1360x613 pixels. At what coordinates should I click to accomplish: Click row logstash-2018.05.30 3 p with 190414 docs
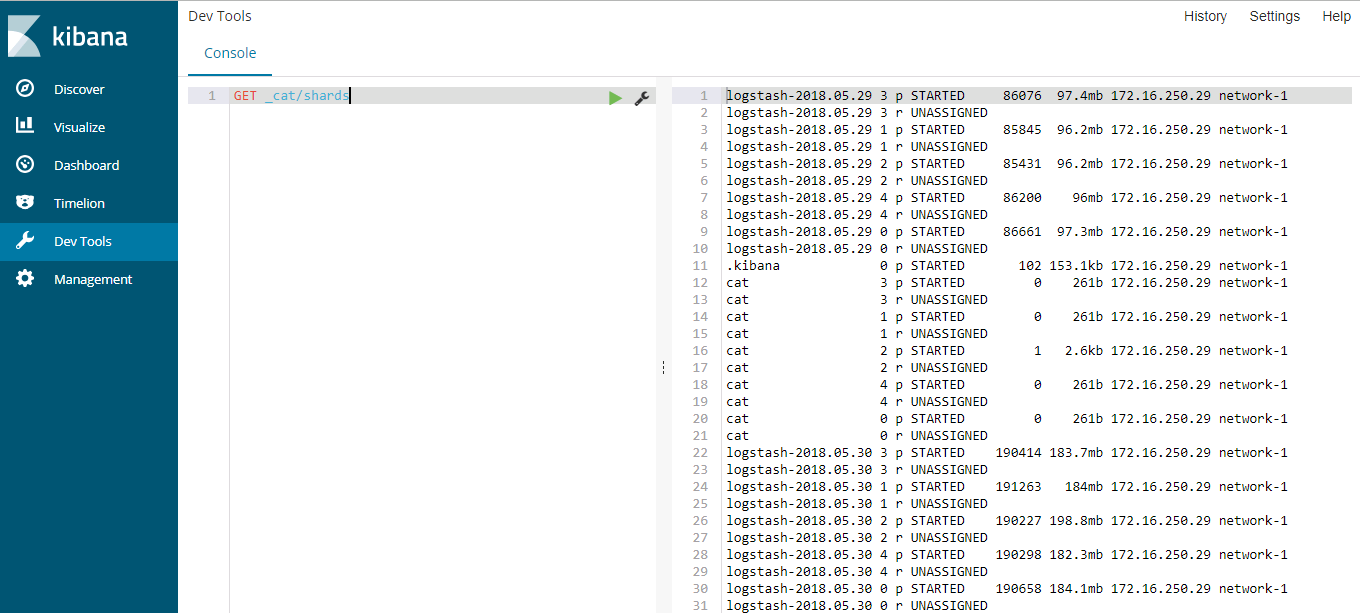click(x=1007, y=452)
